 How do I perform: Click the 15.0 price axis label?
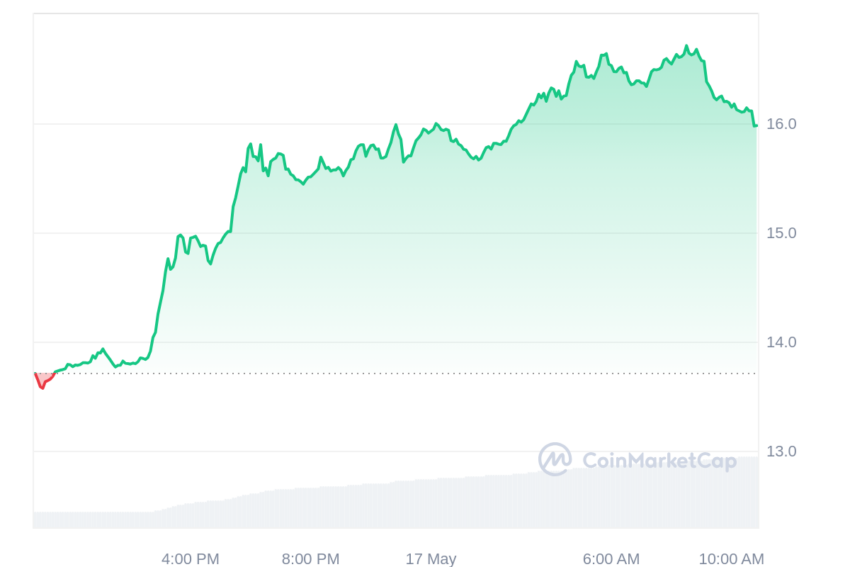click(x=781, y=233)
